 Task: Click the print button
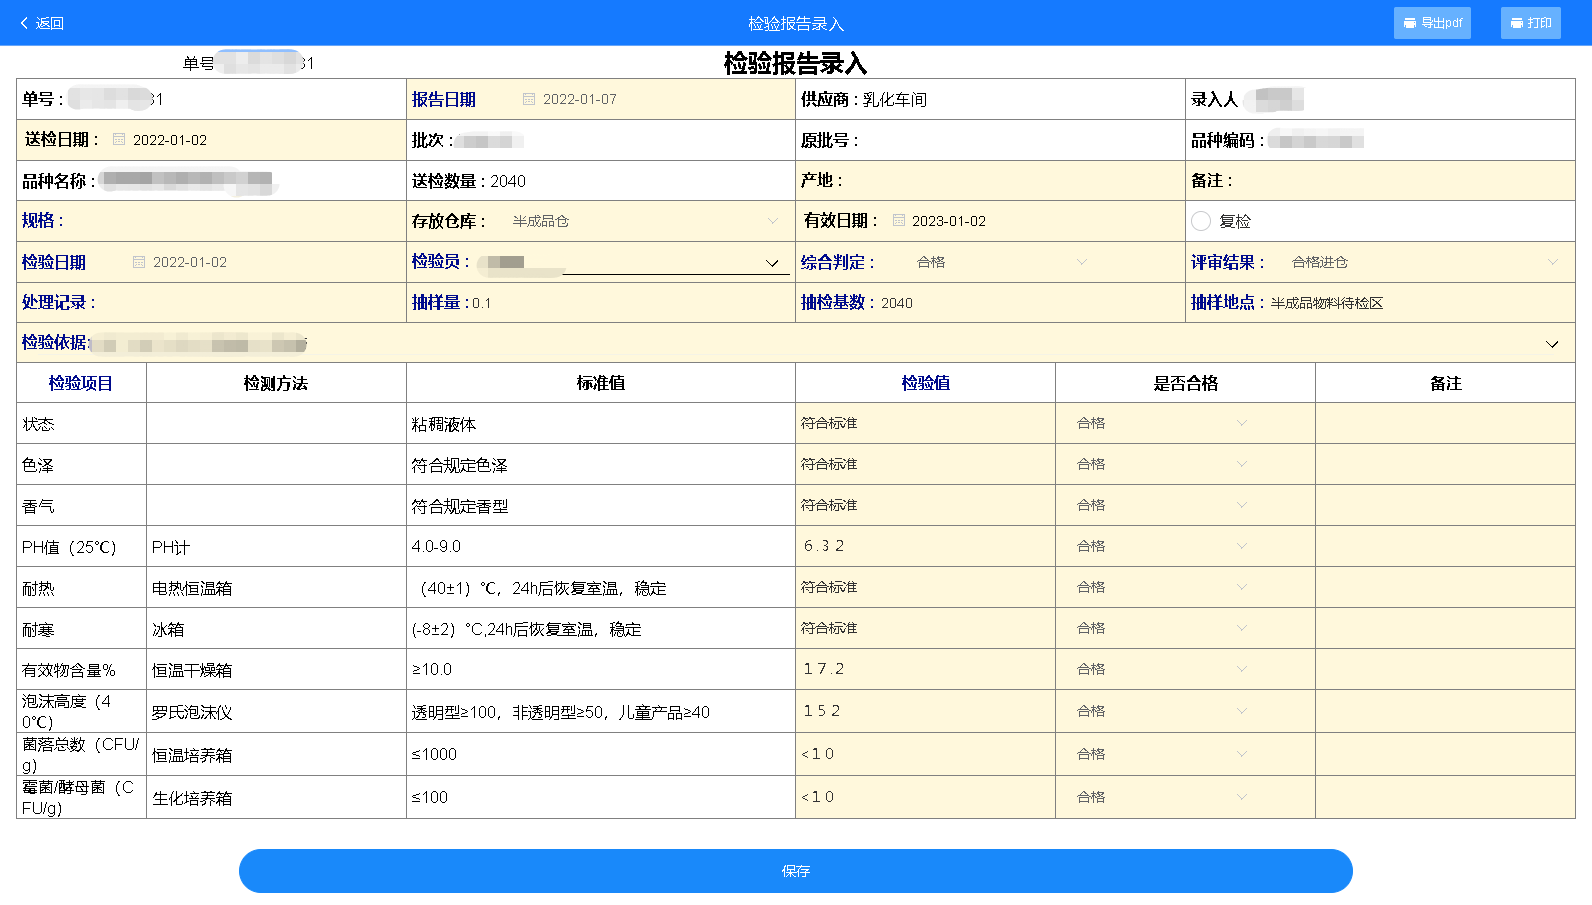click(x=1530, y=23)
